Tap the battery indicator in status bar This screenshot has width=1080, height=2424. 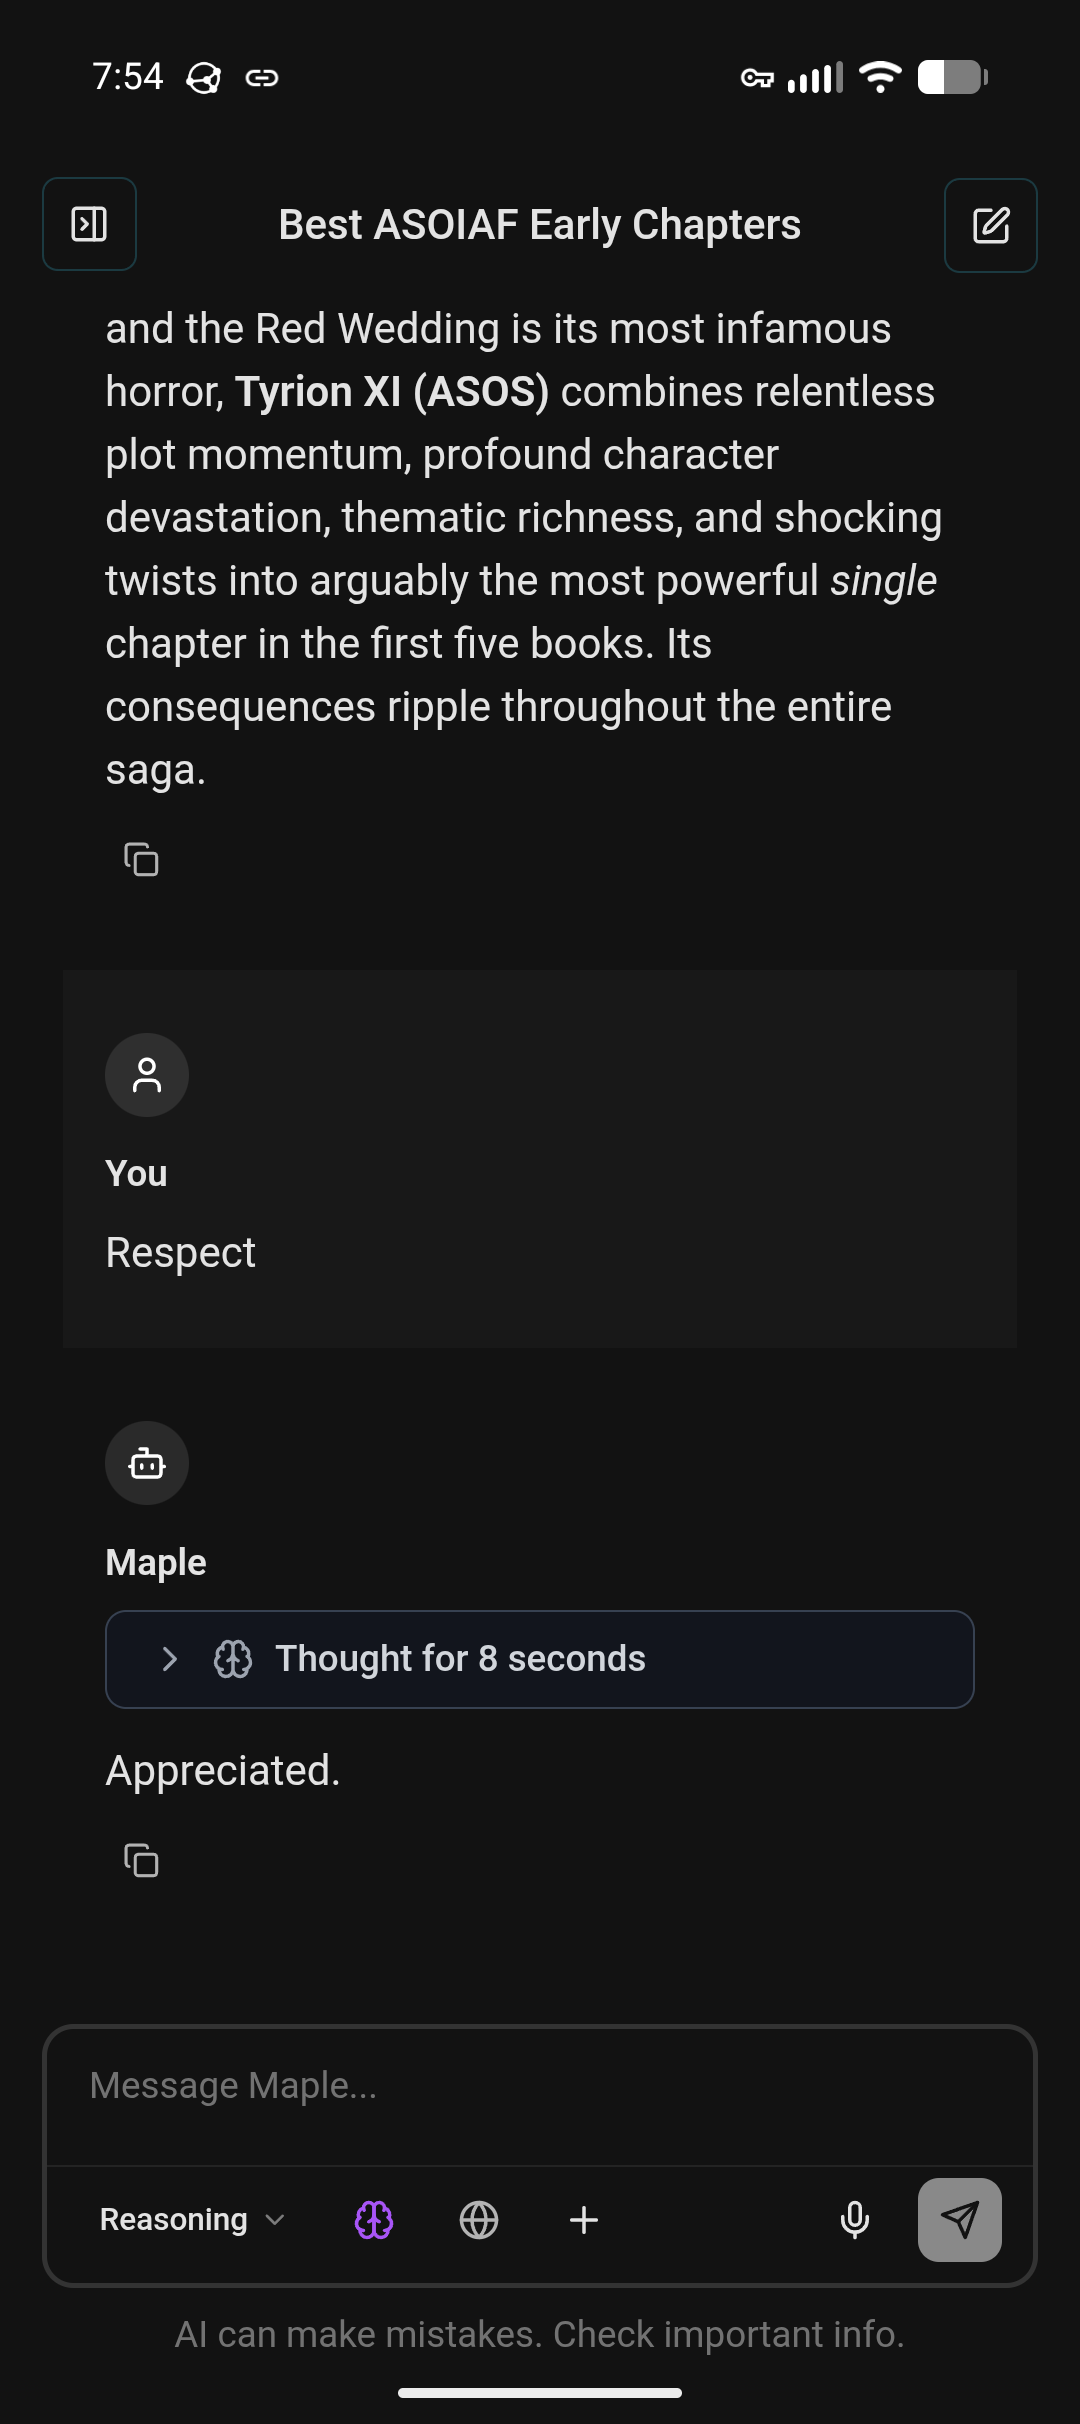pos(952,77)
